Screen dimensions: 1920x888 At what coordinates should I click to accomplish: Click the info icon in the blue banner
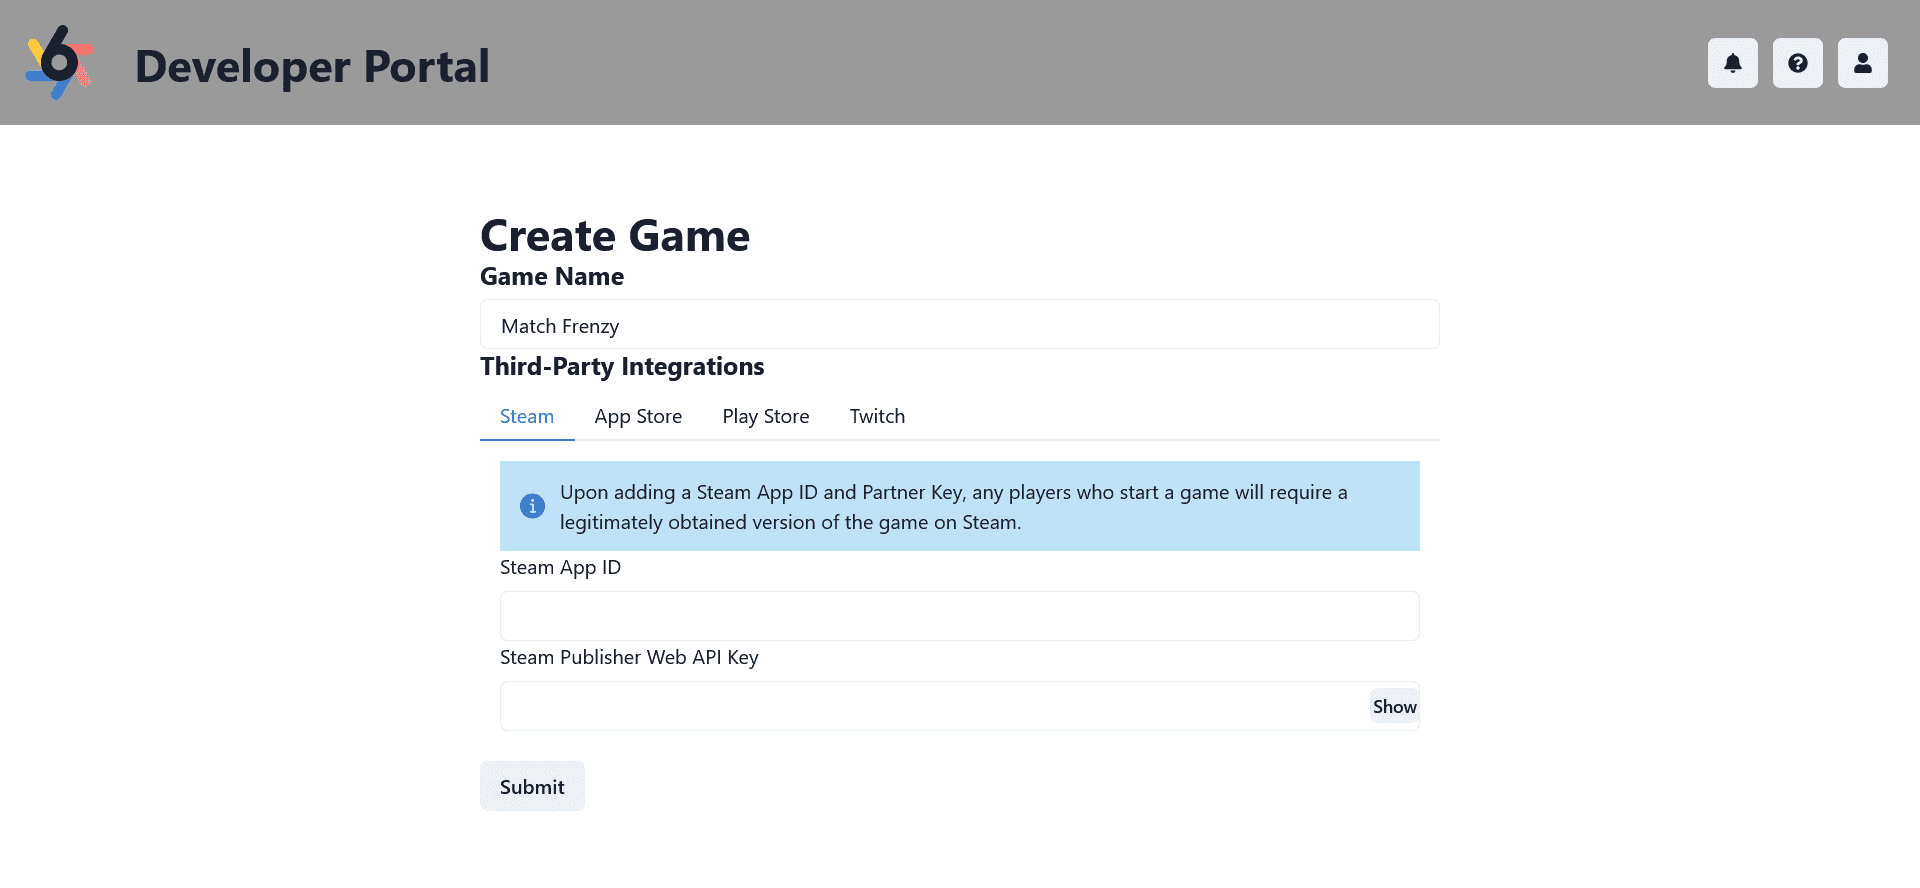pyautogui.click(x=532, y=506)
